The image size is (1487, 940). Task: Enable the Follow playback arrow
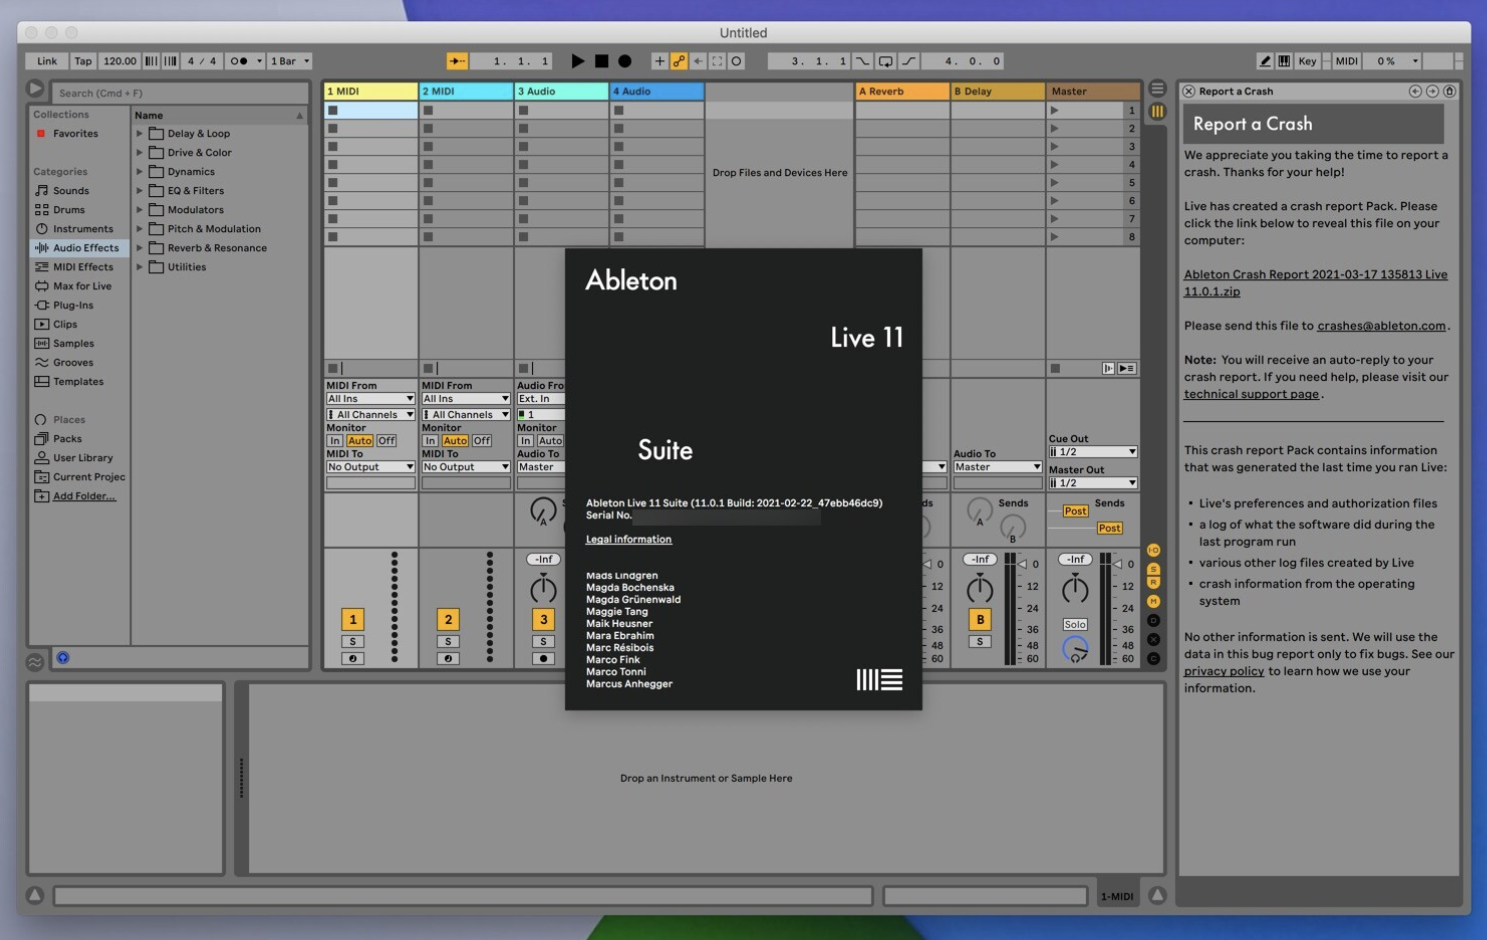[x=455, y=61]
